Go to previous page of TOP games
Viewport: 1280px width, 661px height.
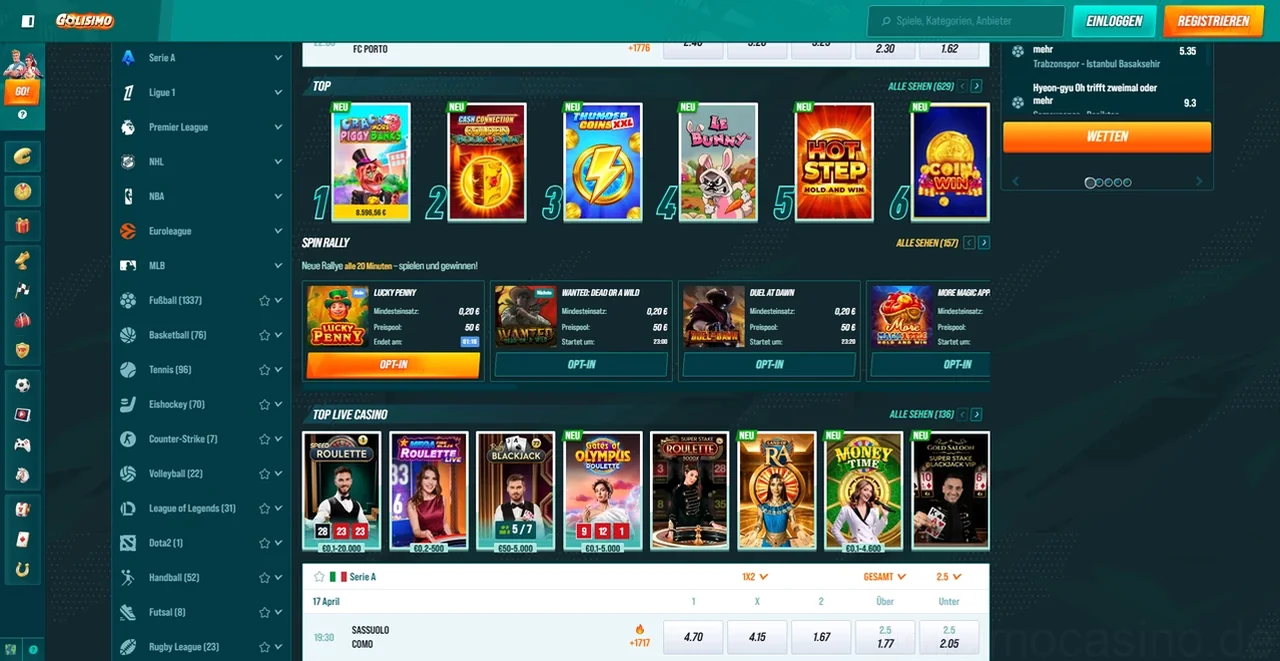click(x=963, y=87)
